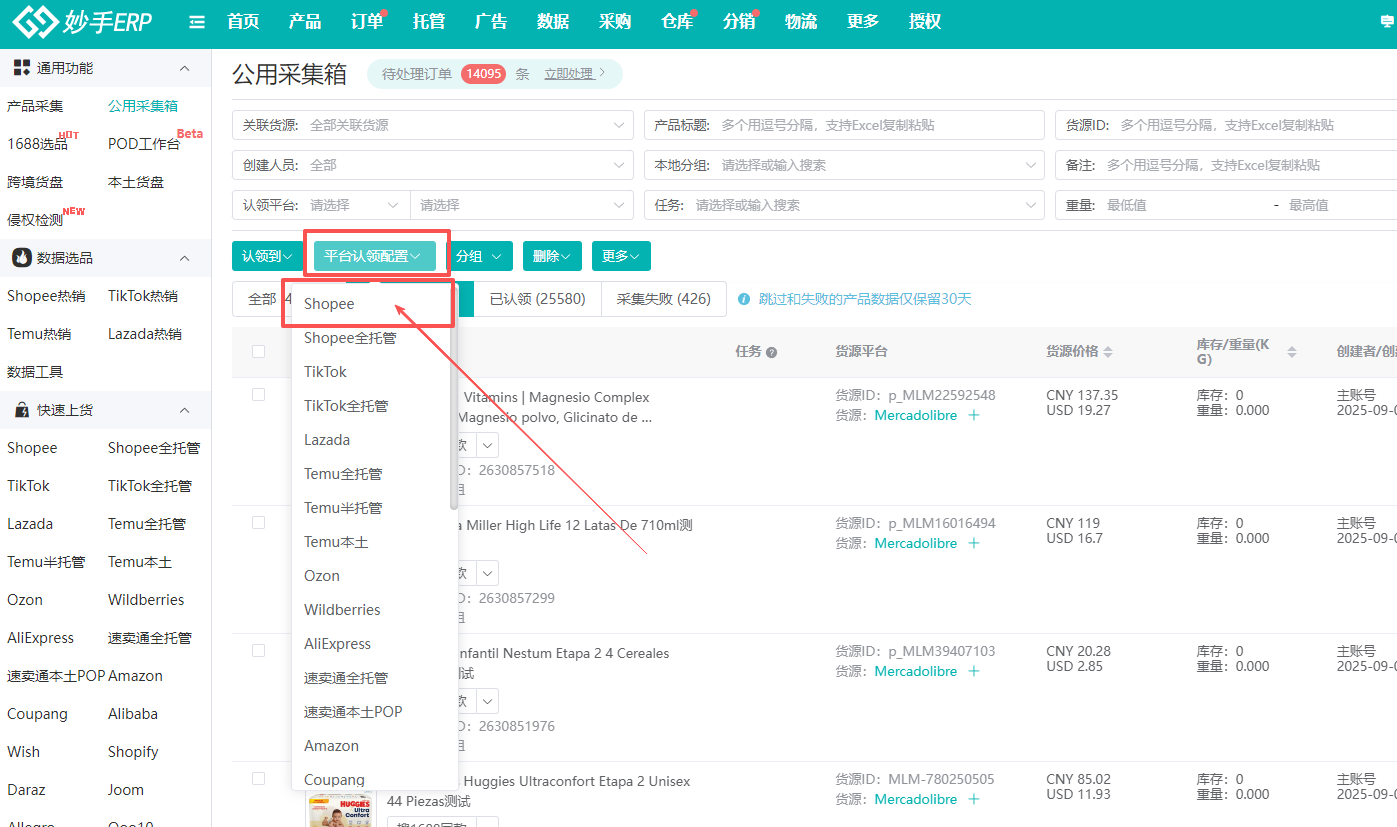Toggle the 平台认领配置 dropdown
The height and width of the screenshot is (827, 1397).
coord(374,256)
